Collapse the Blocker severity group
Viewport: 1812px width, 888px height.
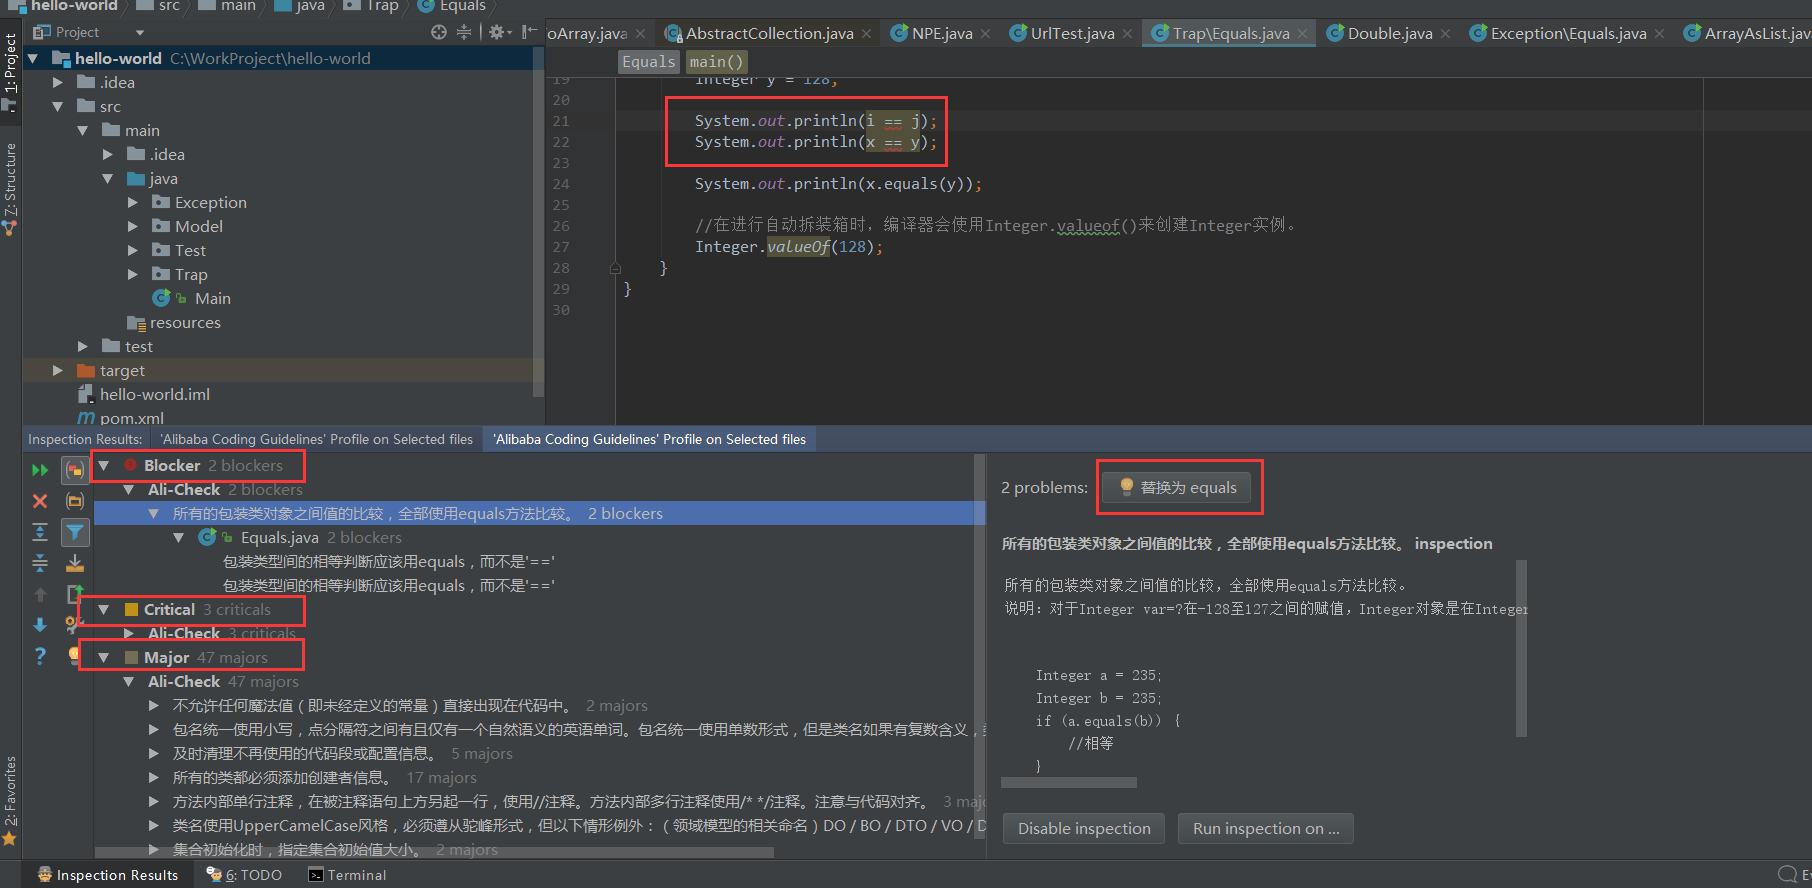(104, 466)
